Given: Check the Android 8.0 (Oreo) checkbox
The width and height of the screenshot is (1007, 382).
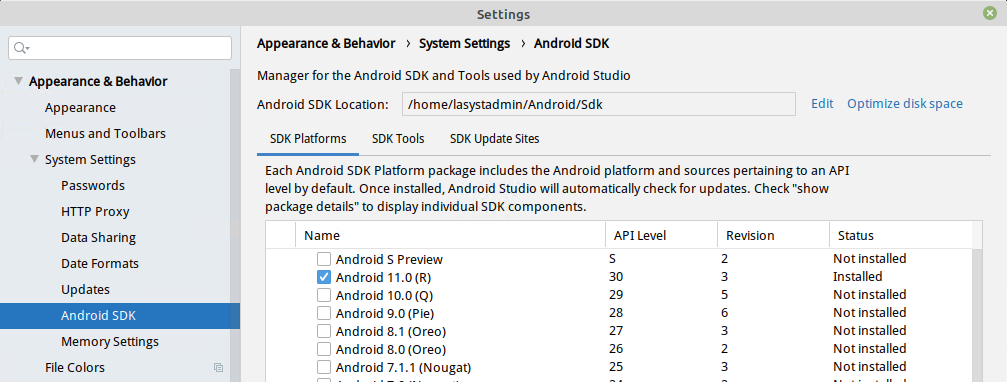Looking at the screenshot, I should [324, 349].
